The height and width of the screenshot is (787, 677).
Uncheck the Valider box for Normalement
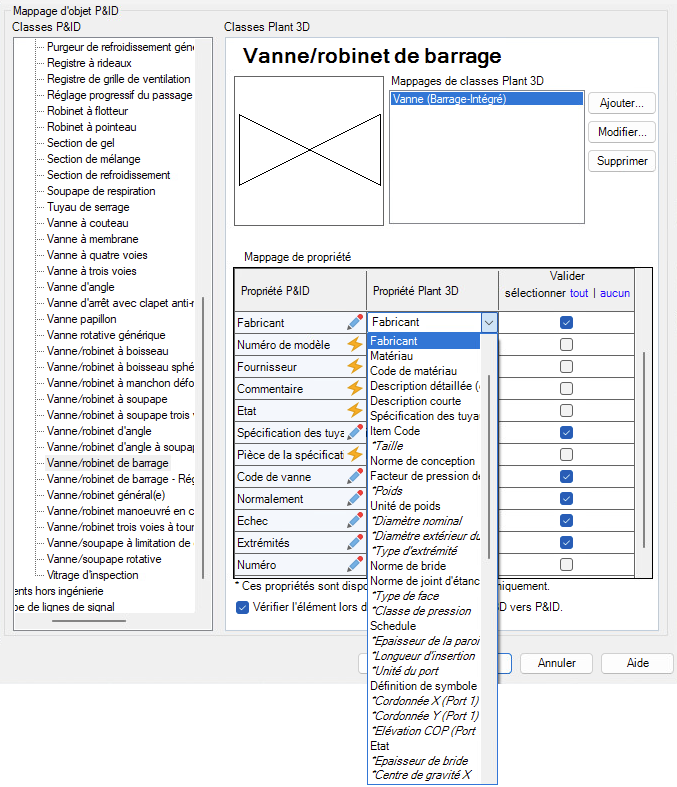(566, 498)
